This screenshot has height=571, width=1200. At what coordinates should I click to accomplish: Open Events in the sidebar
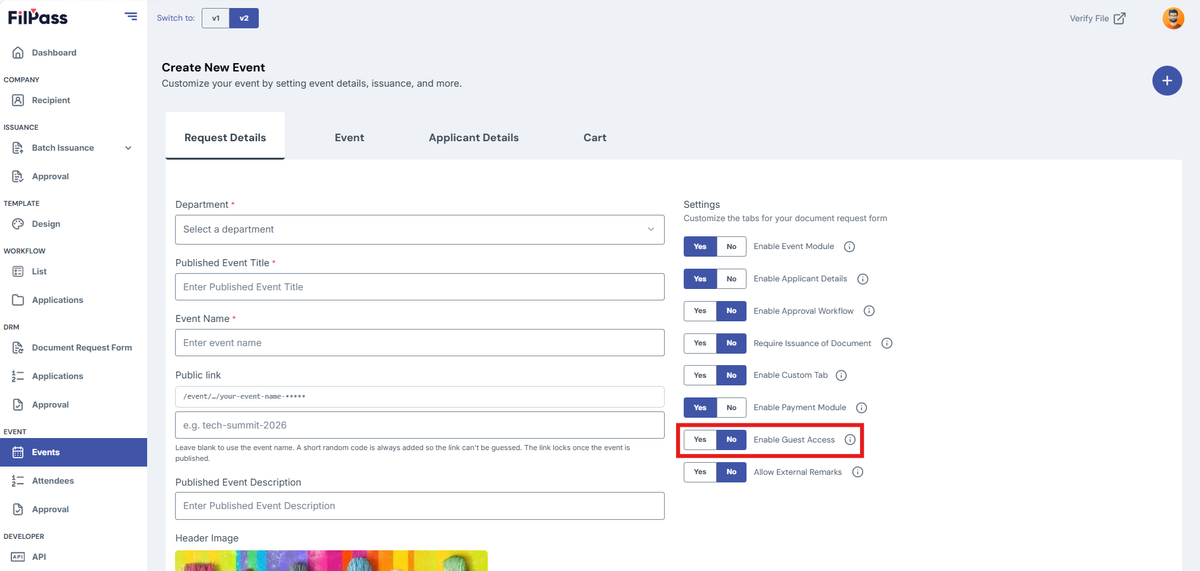[73, 452]
